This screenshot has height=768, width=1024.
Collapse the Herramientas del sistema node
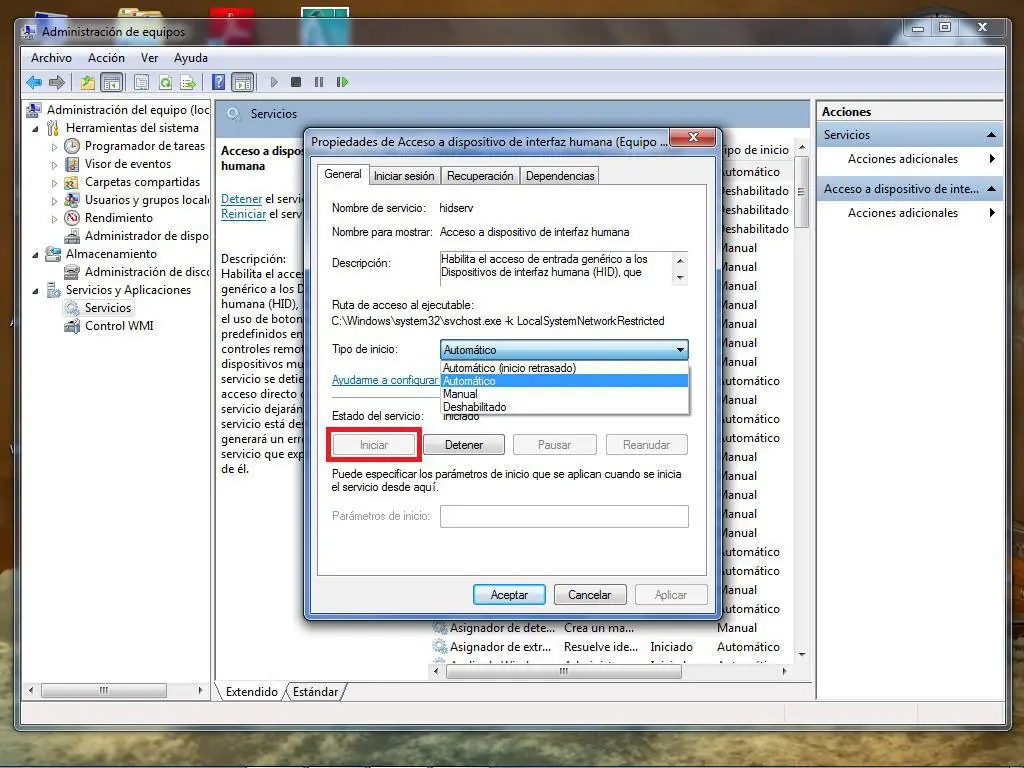click(x=35, y=129)
